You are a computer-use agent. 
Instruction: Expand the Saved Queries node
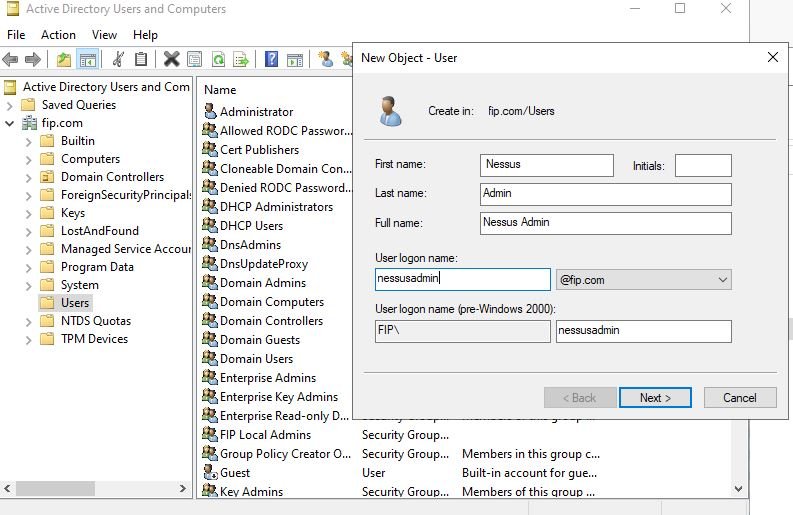[10, 105]
